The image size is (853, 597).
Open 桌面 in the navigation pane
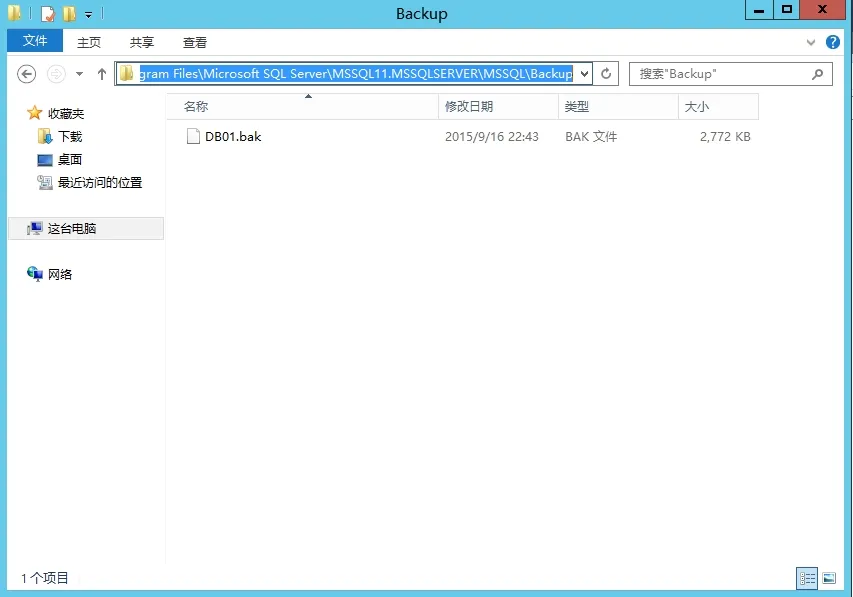click(x=70, y=159)
